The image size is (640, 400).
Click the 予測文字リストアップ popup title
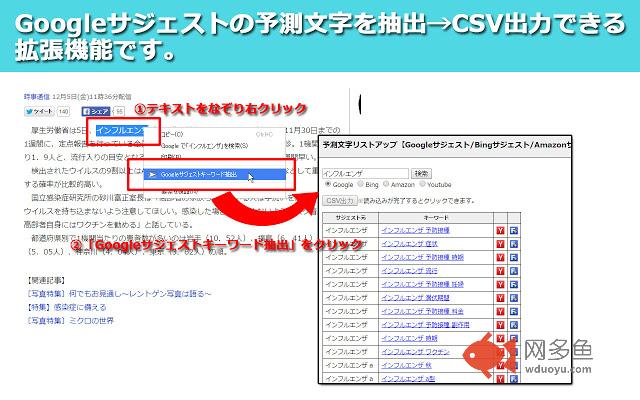(447, 144)
